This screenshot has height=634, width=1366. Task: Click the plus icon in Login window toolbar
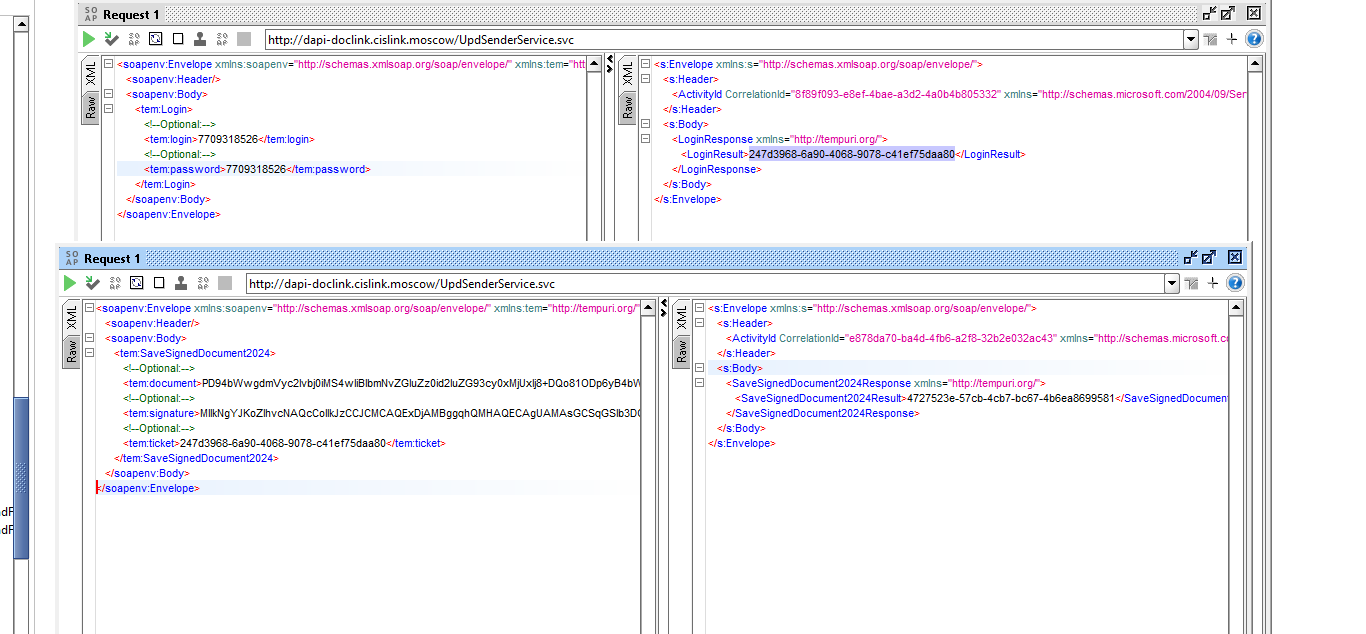click(1232, 39)
